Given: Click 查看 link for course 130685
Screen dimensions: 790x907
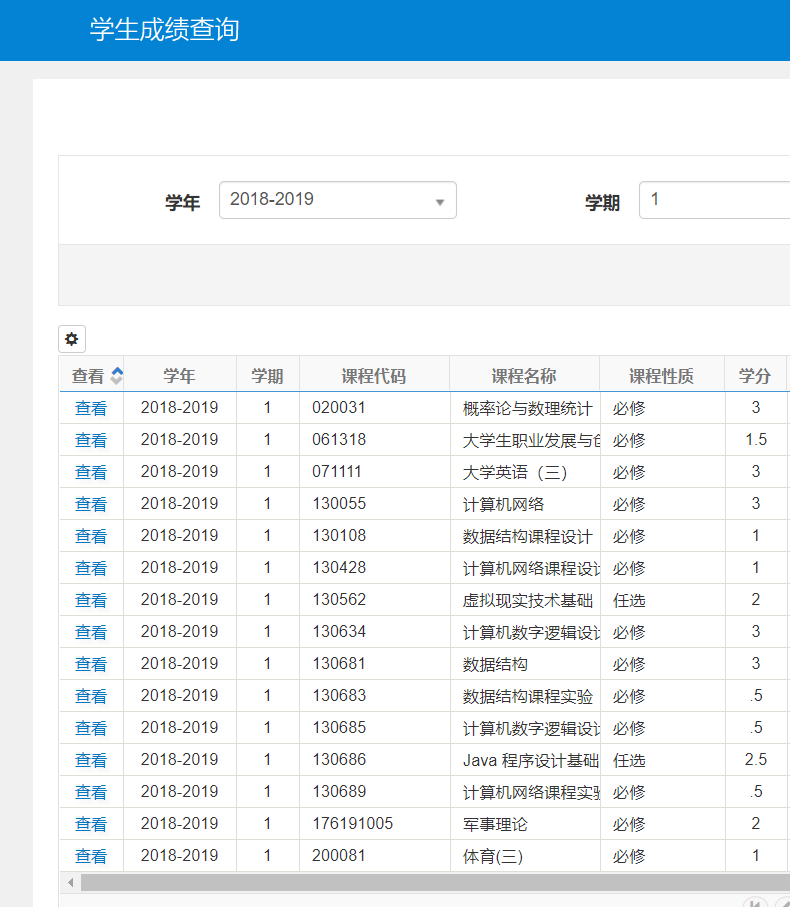Looking at the screenshot, I should pos(91,728).
